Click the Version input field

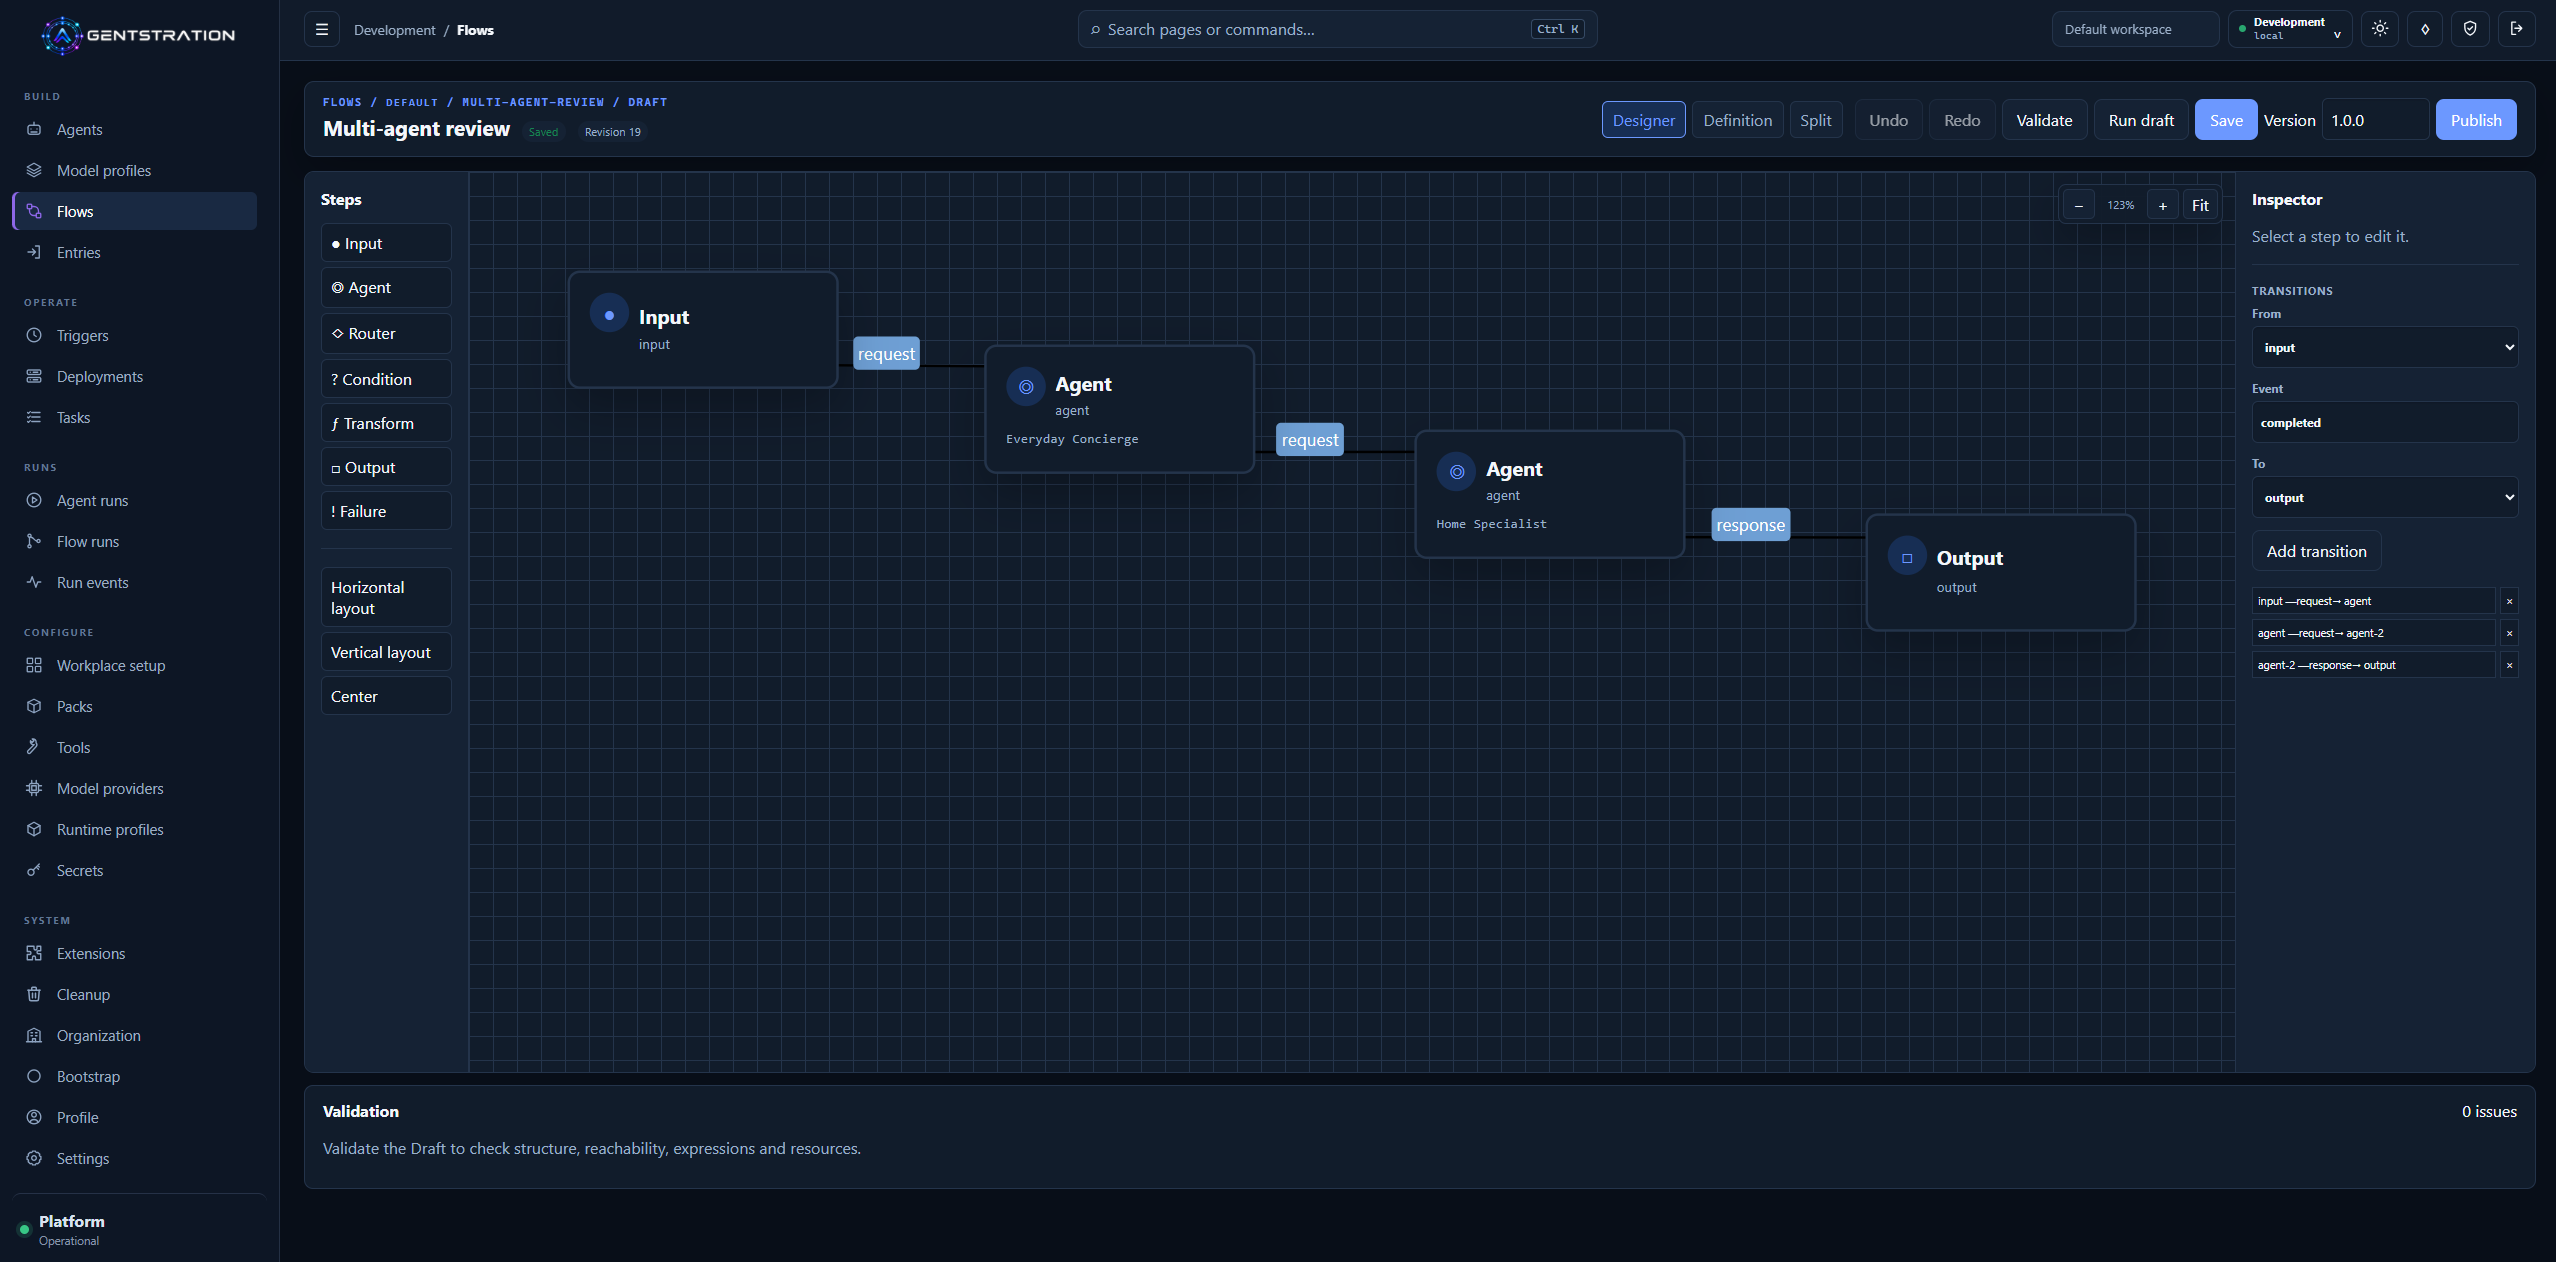tap(2375, 120)
